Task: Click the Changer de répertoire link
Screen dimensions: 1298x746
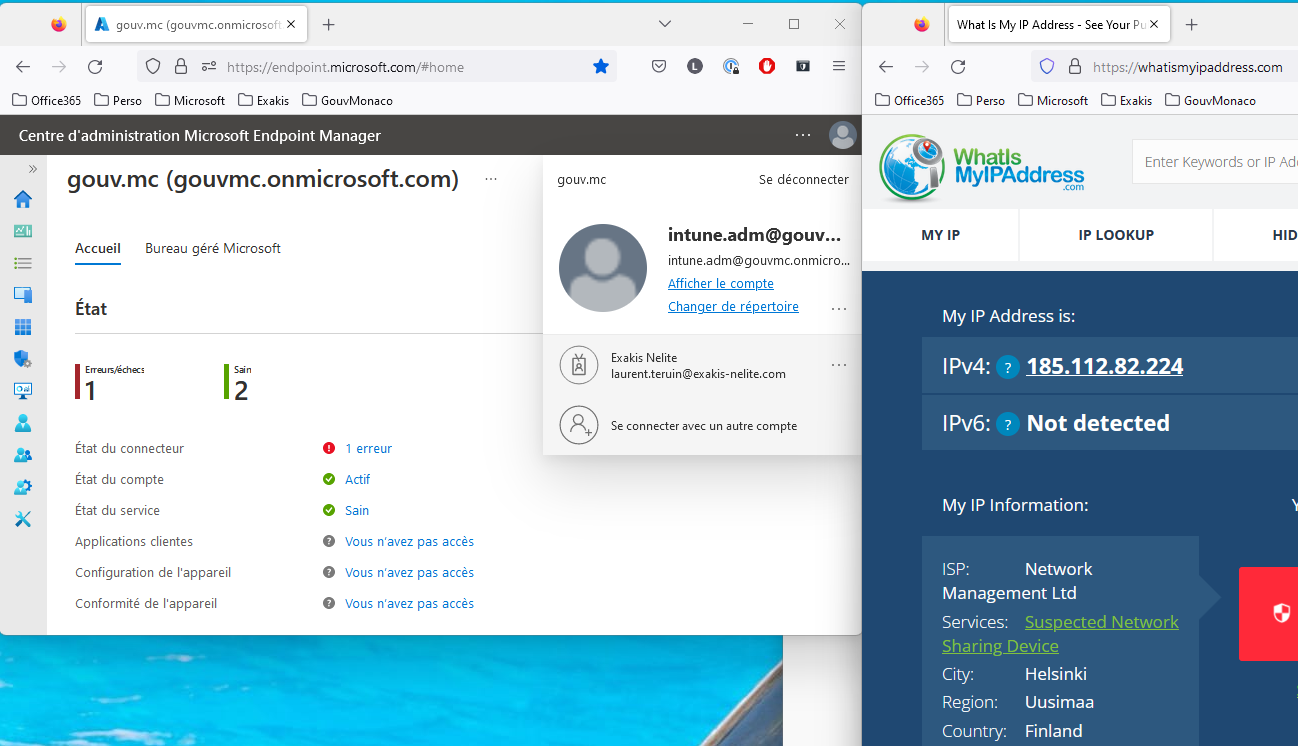Action: point(733,307)
